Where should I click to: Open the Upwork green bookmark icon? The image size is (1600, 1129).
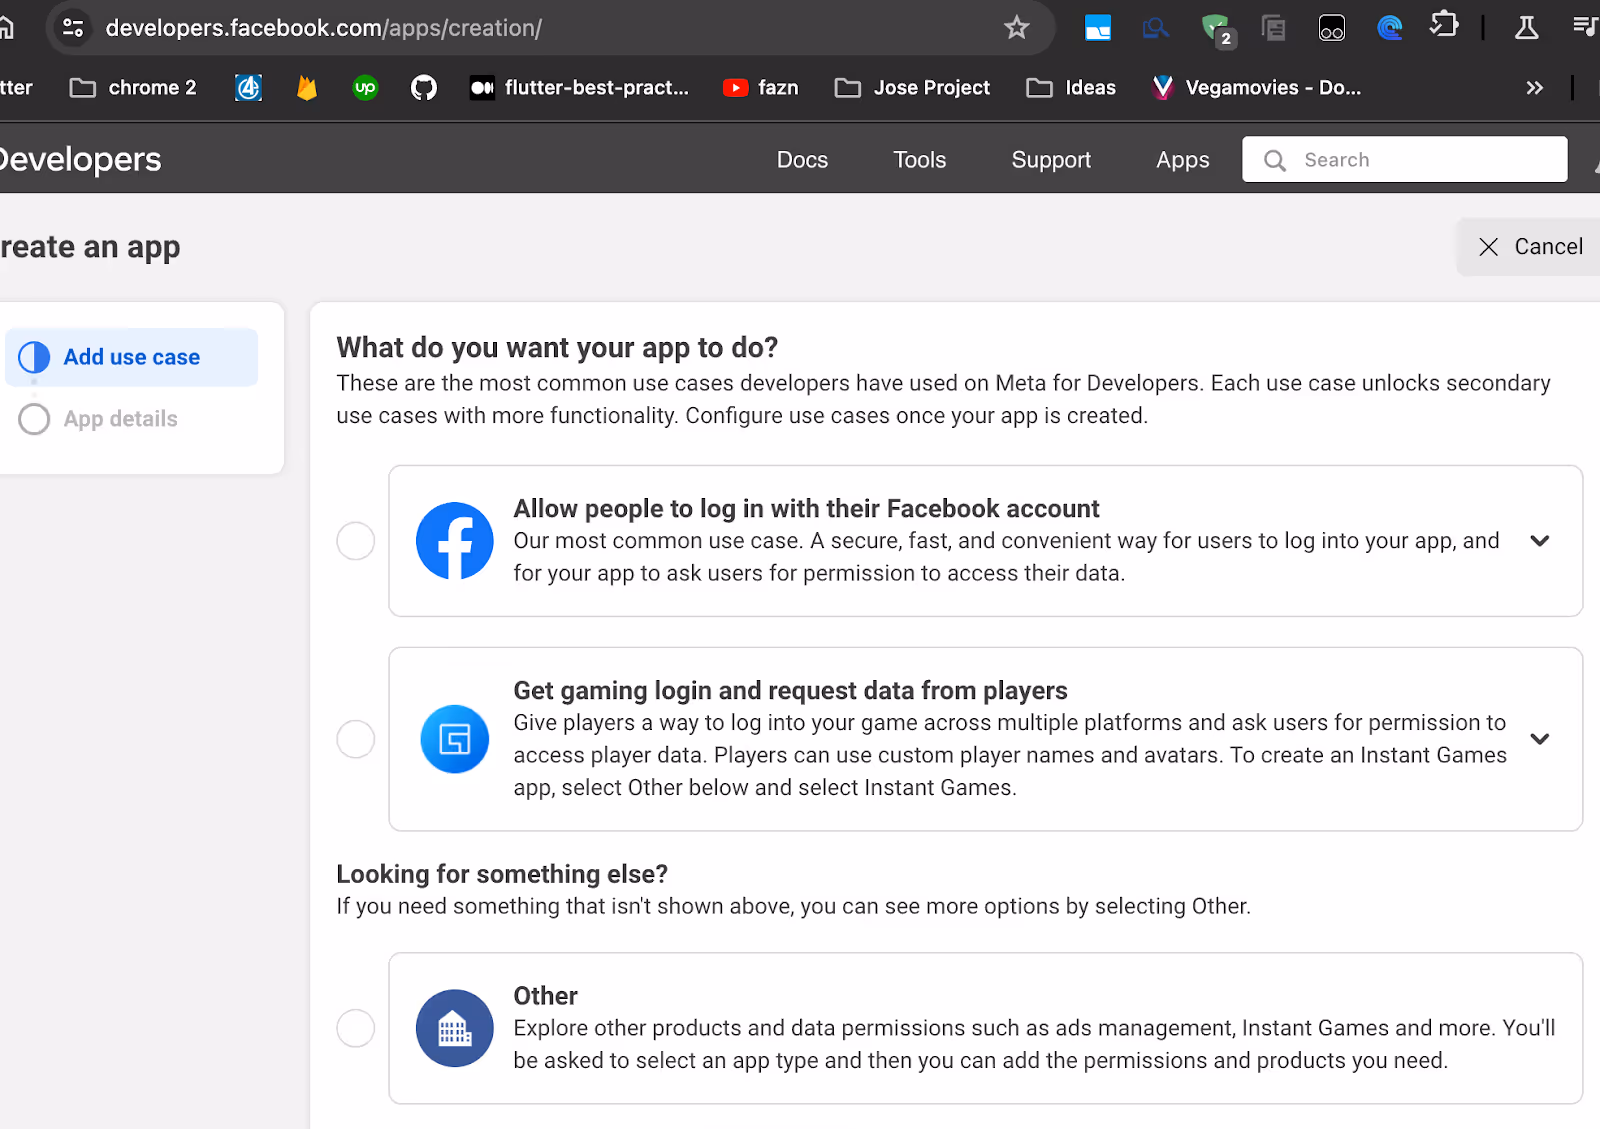click(x=365, y=88)
